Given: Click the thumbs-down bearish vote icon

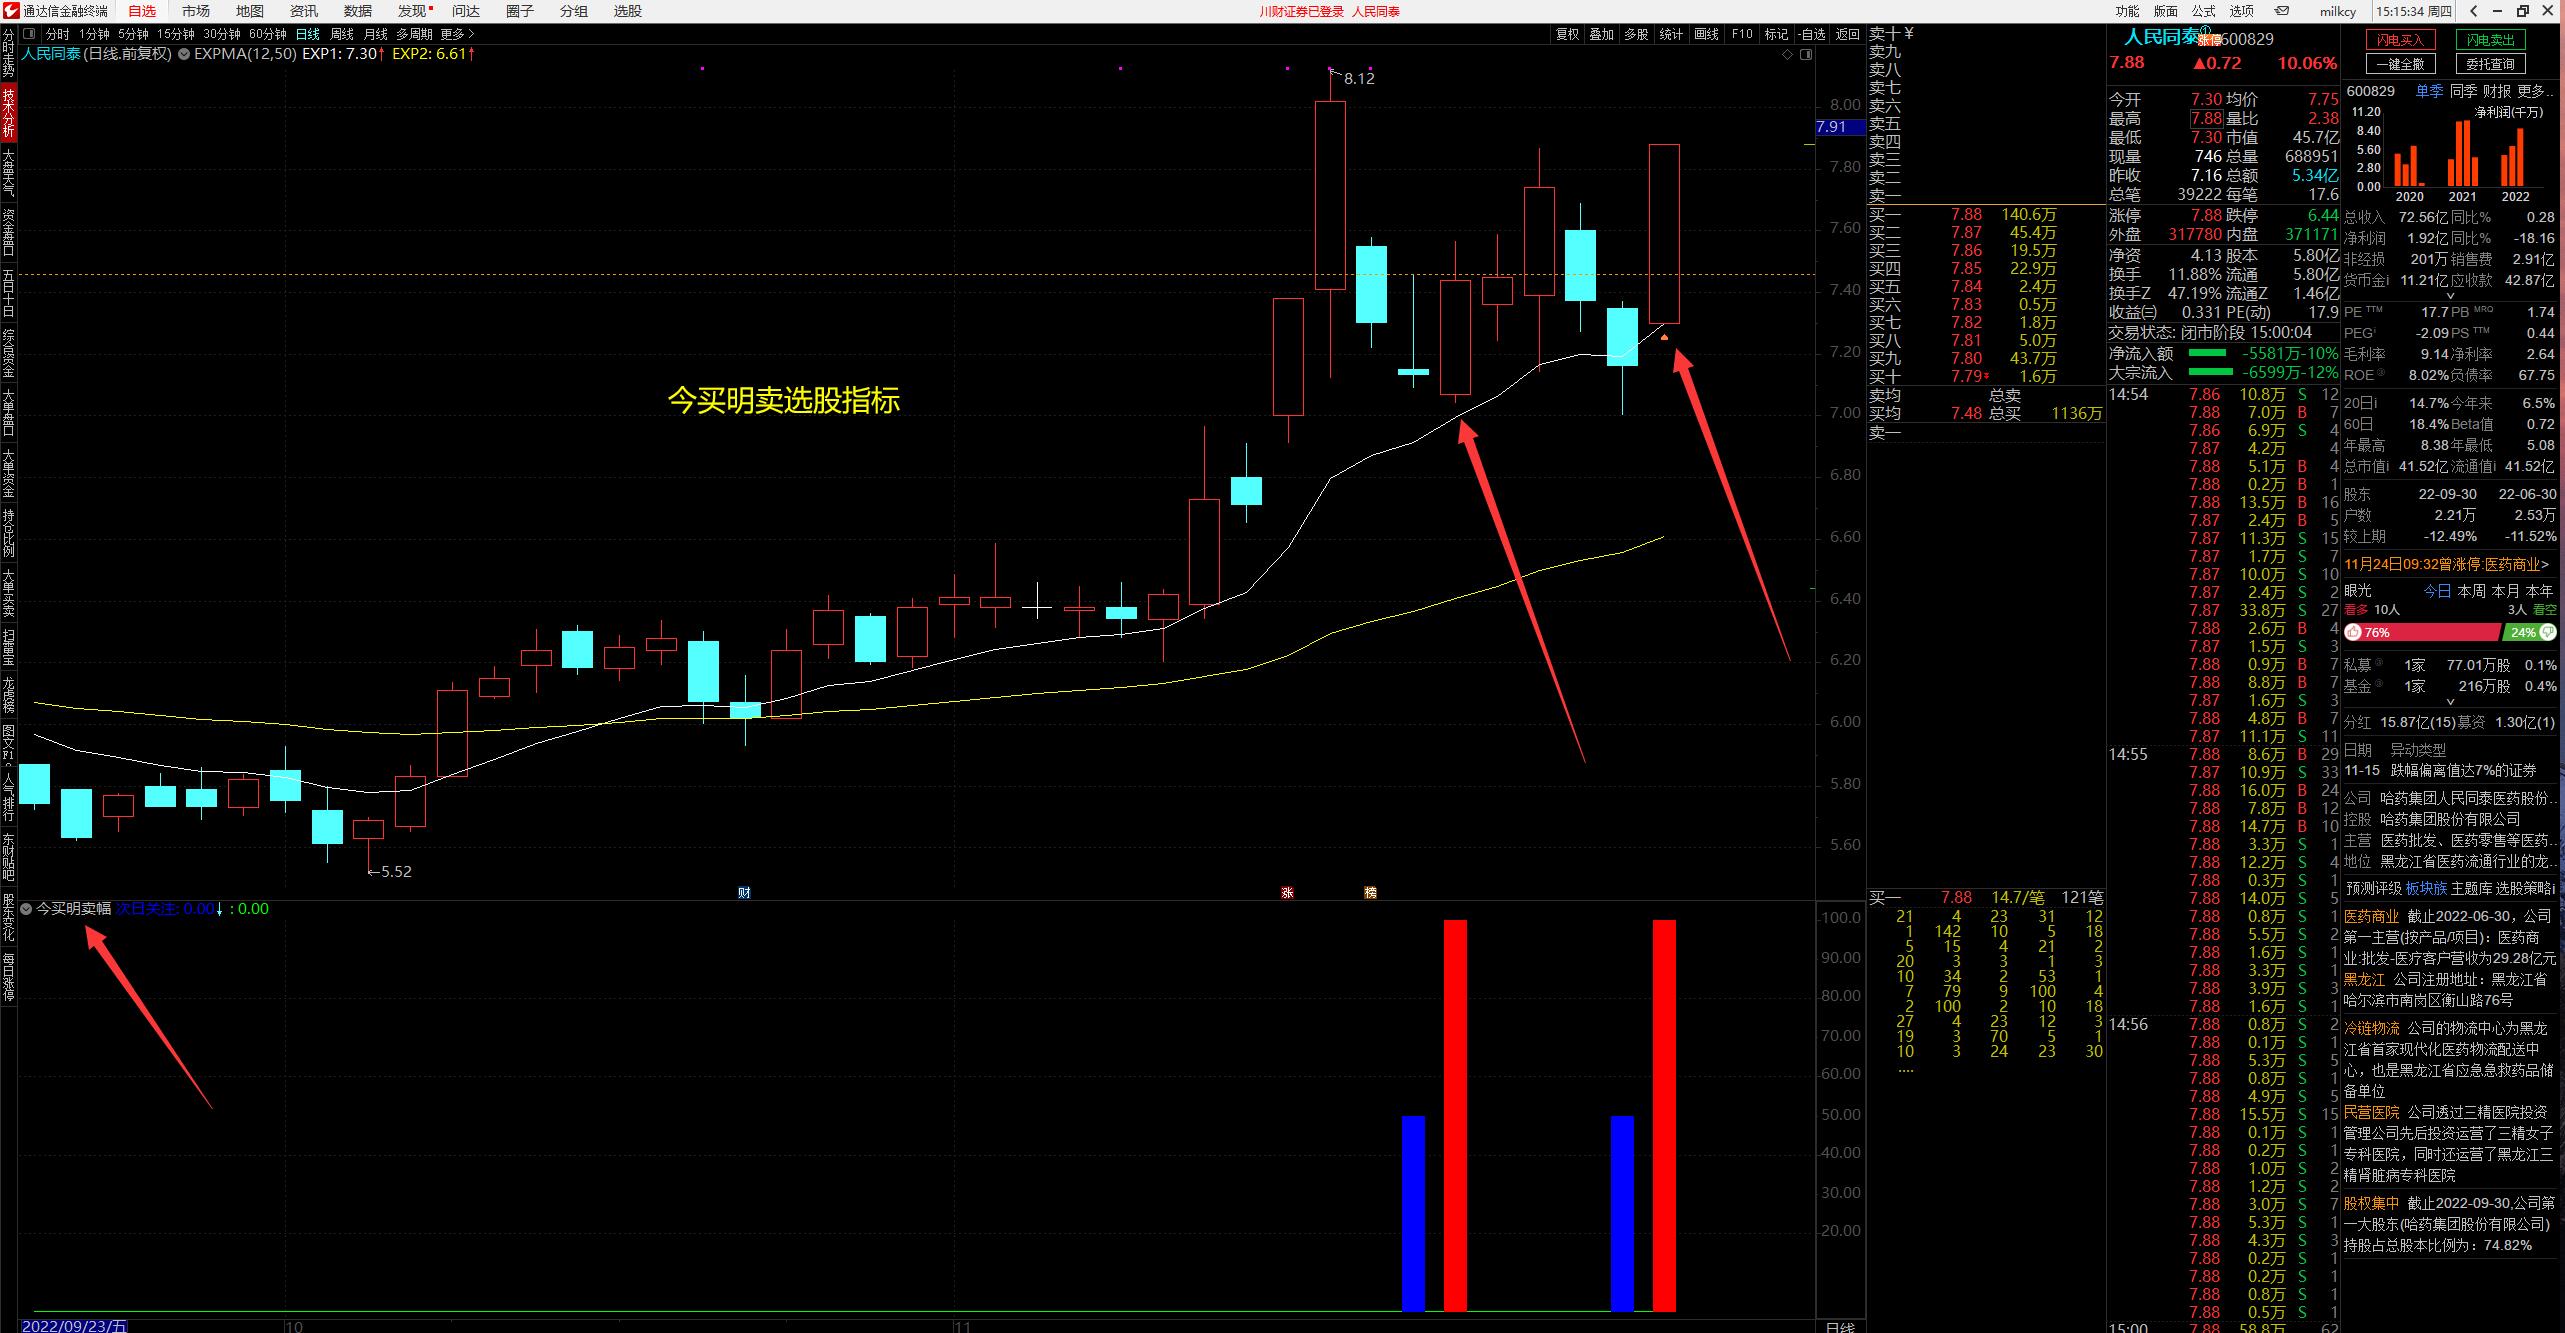Looking at the screenshot, I should point(2548,632).
